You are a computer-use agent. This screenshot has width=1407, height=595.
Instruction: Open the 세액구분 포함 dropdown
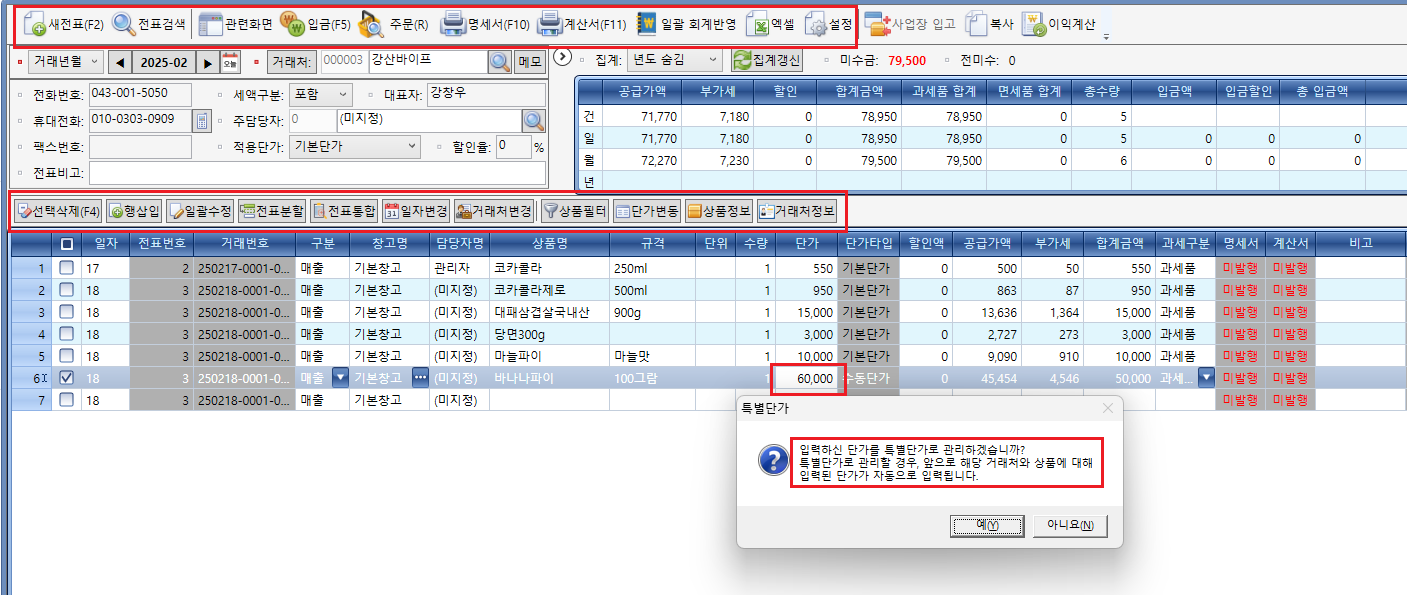320,94
